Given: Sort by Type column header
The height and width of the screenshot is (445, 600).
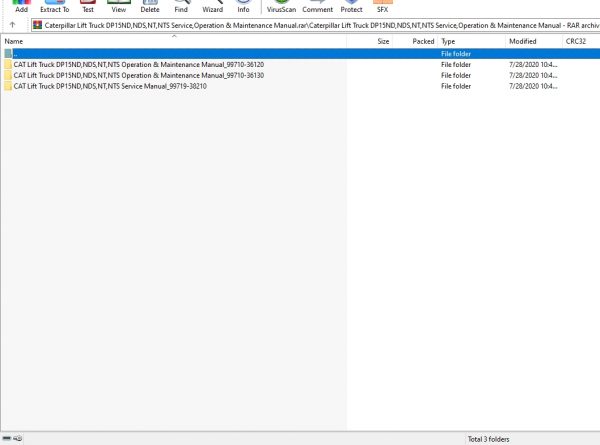Looking at the screenshot, I should [471, 41].
